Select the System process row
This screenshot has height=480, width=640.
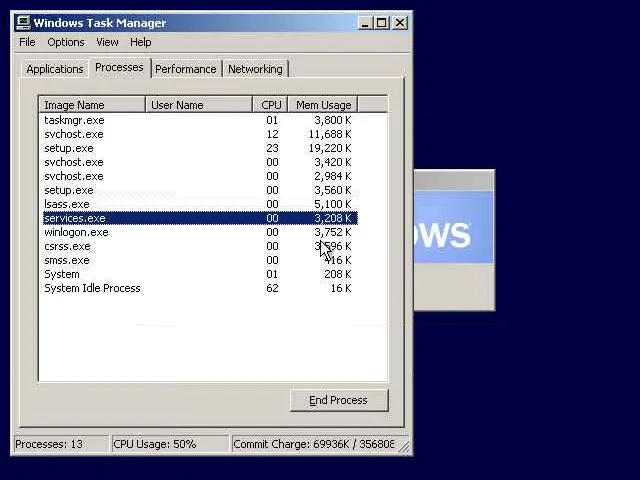(x=200, y=274)
